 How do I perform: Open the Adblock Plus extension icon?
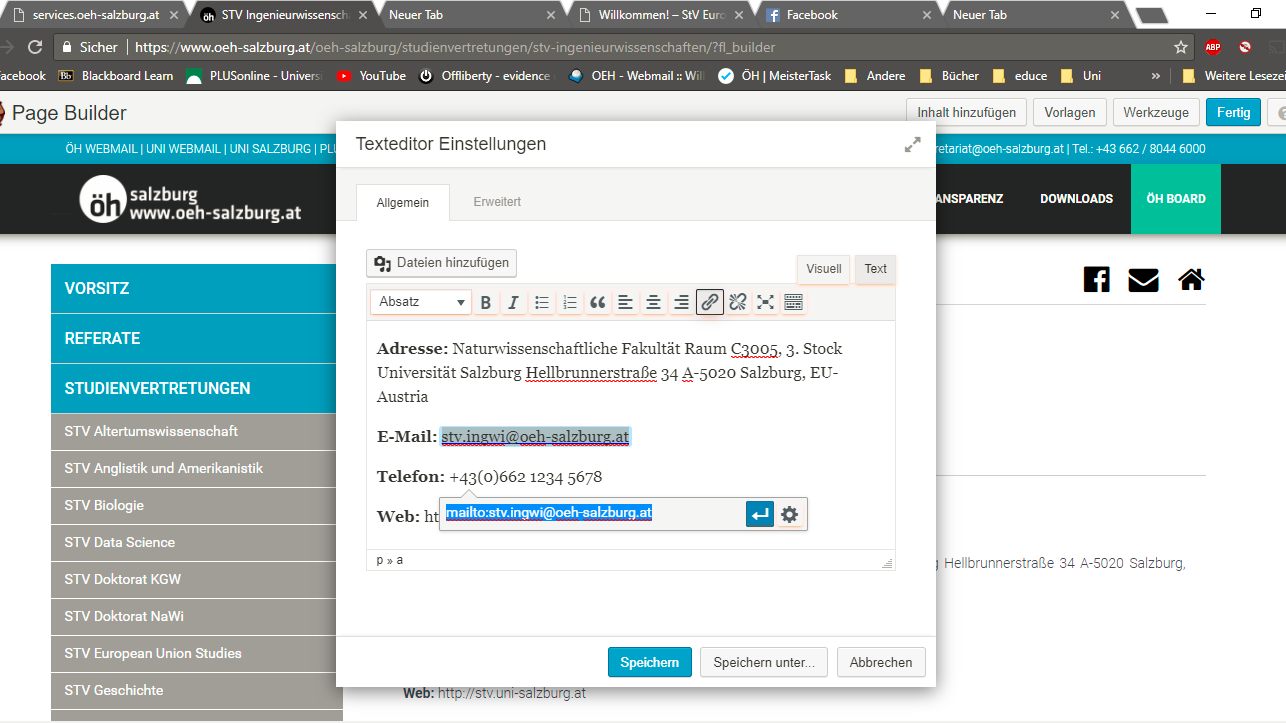[1213, 47]
